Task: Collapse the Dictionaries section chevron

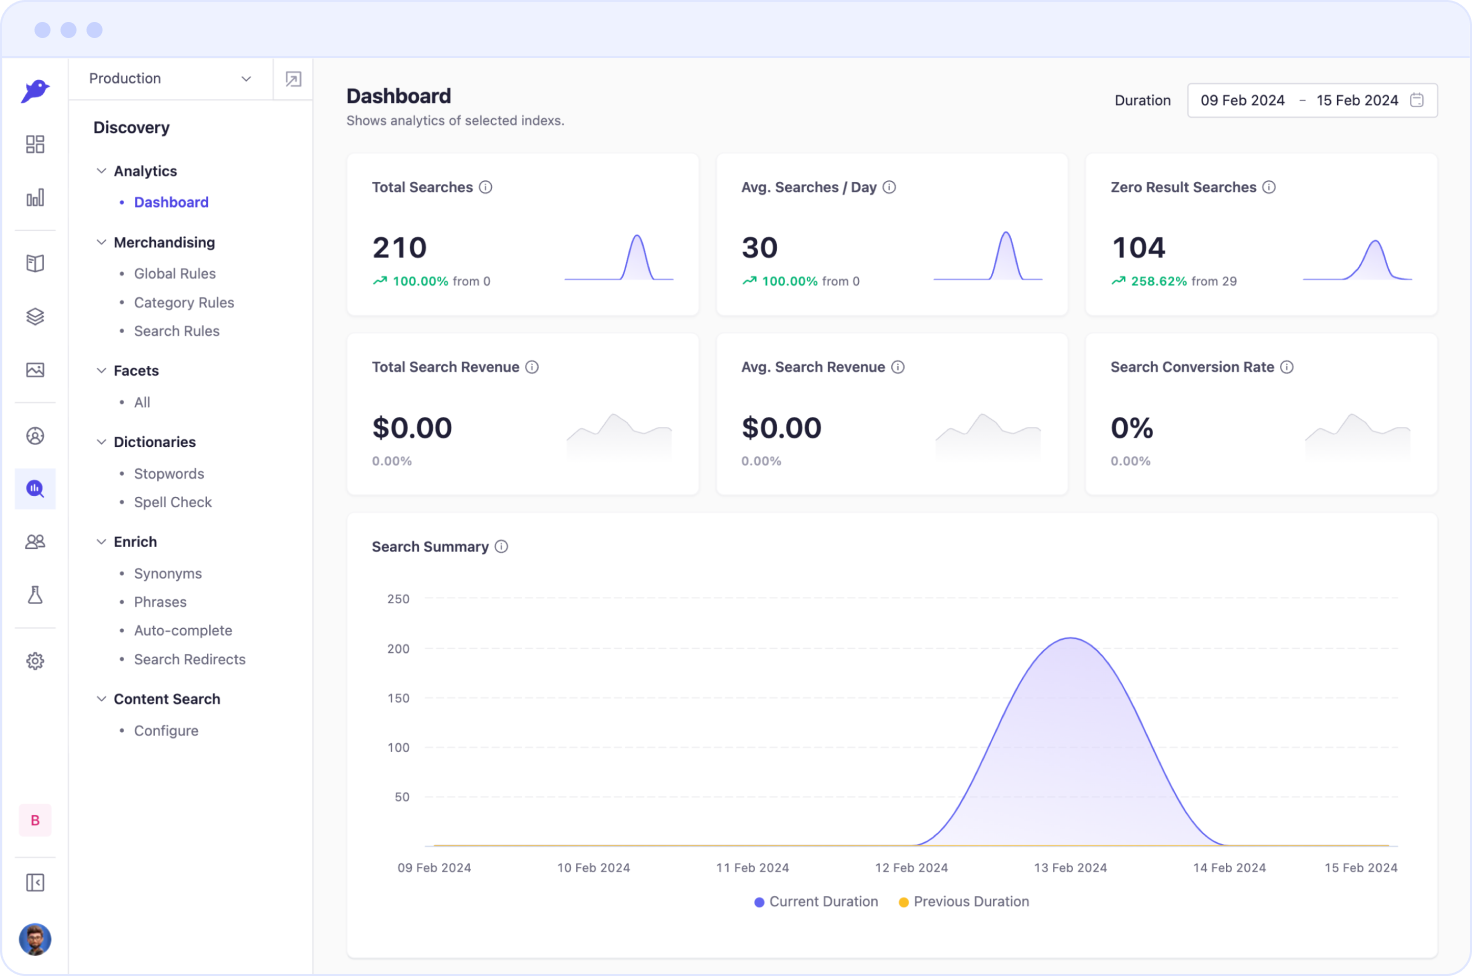Action: [101, 442]
